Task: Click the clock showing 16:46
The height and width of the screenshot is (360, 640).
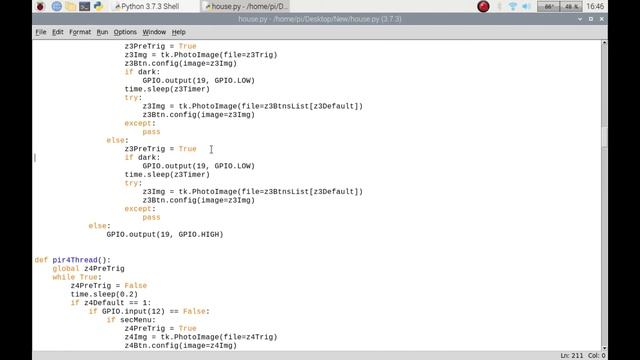Action: point(595,6)
